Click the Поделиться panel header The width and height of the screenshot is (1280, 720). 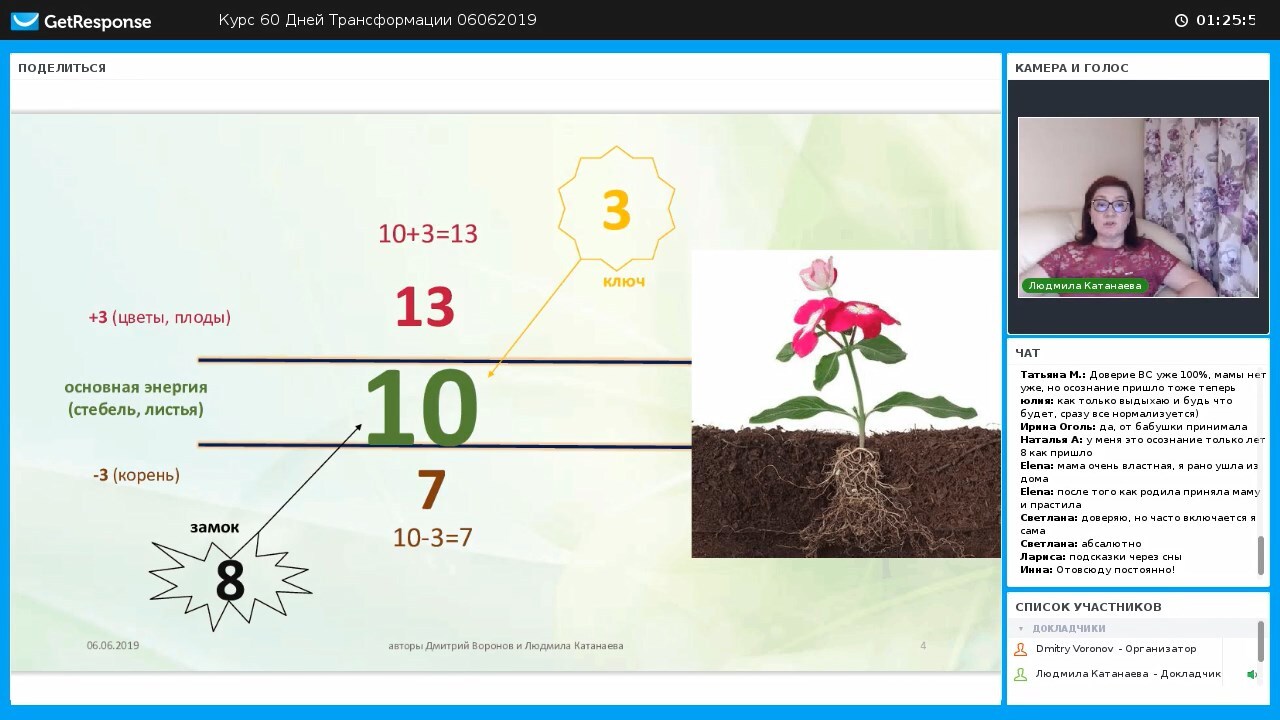[62, 68]
